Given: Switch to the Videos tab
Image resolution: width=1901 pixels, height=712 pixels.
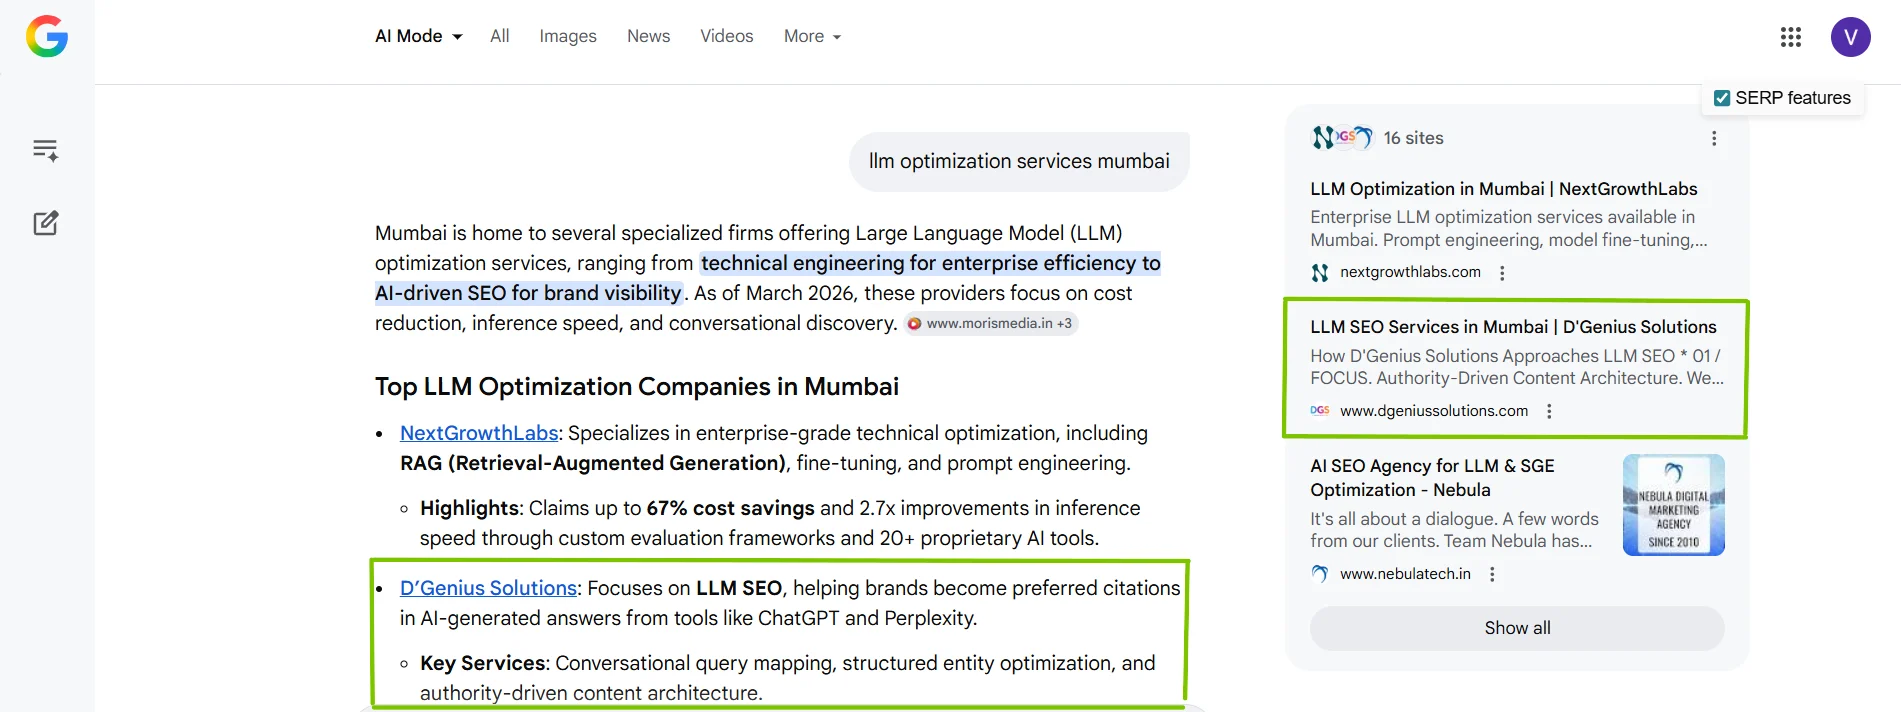Looking at the screenshot, I should coord(727,36).
